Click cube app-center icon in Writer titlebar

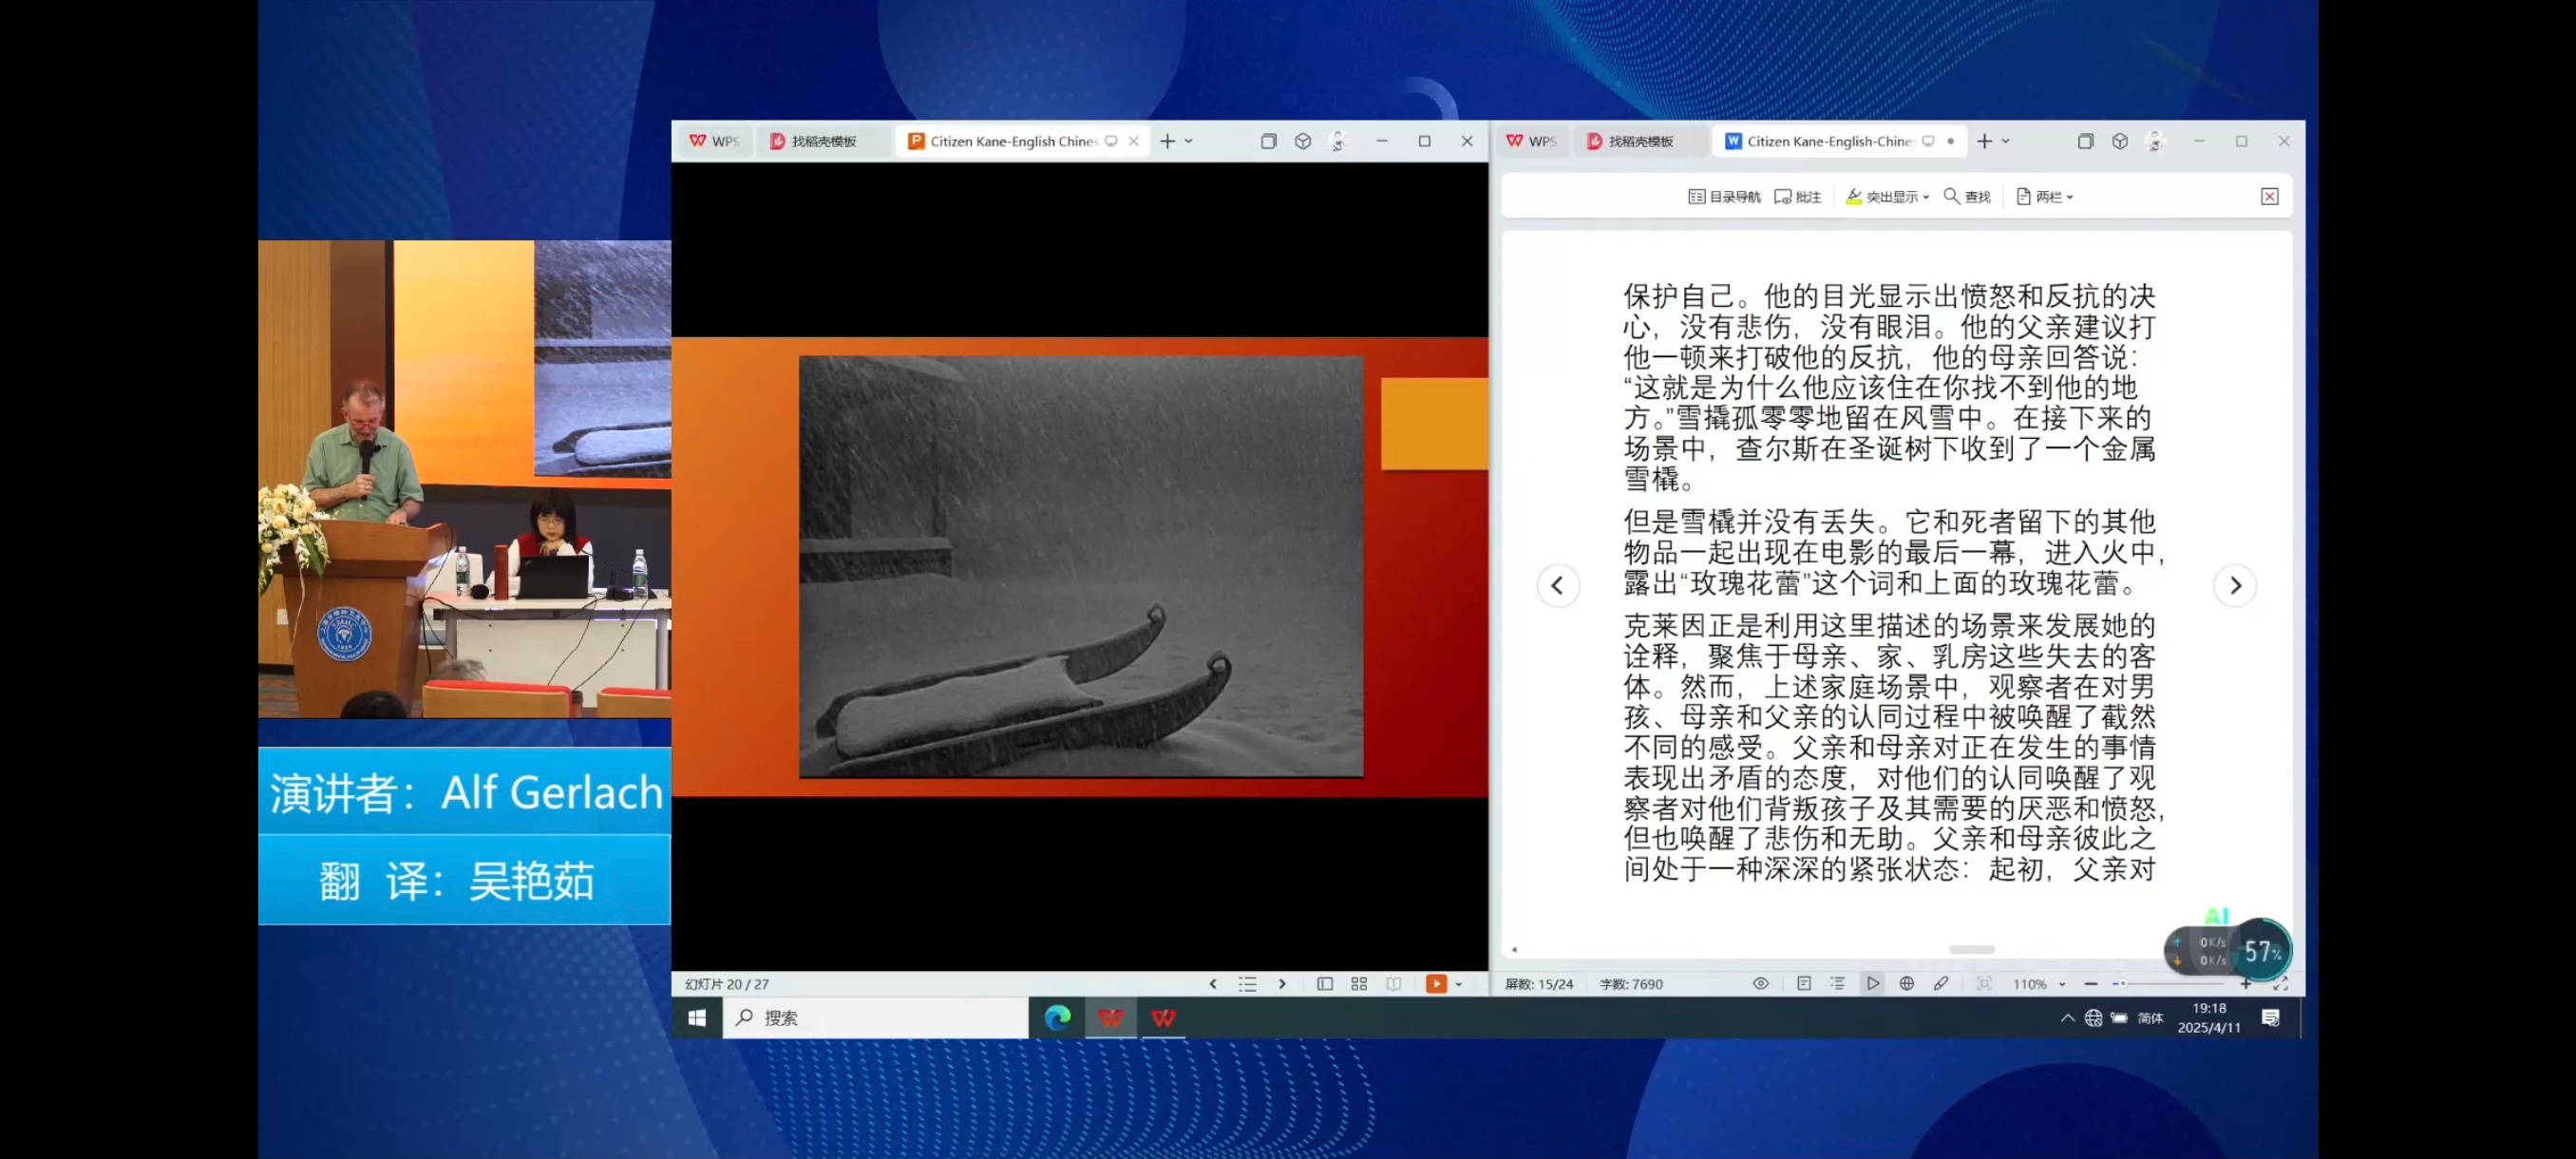[x=2120, y=141]
